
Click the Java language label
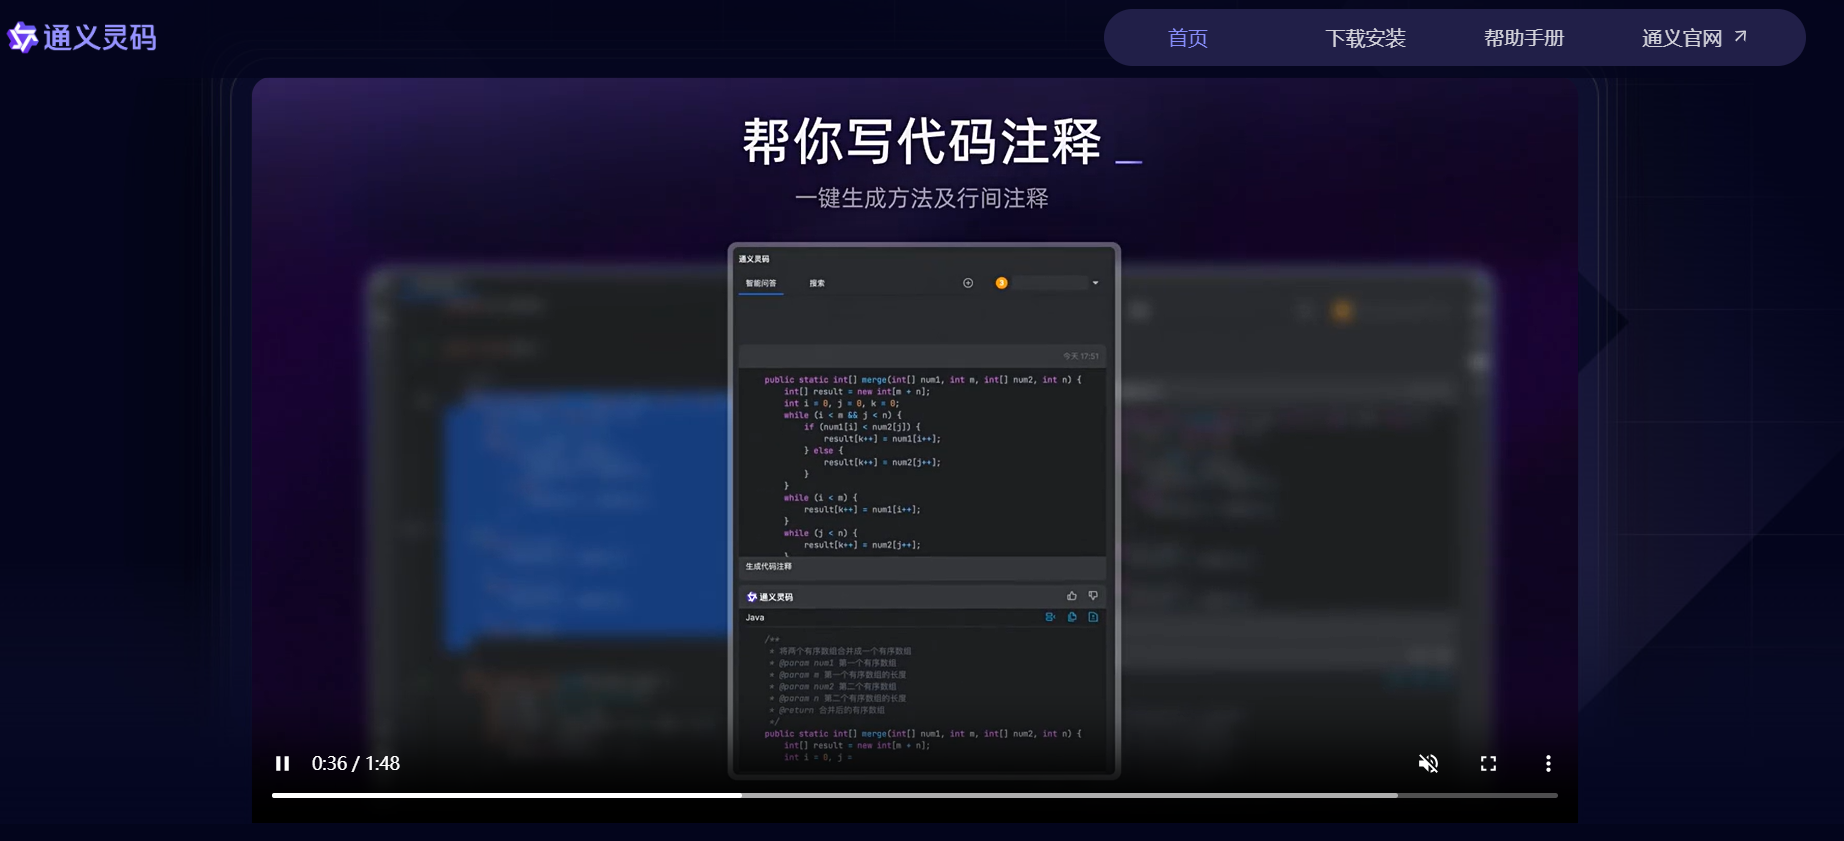[x=755, y=618]
